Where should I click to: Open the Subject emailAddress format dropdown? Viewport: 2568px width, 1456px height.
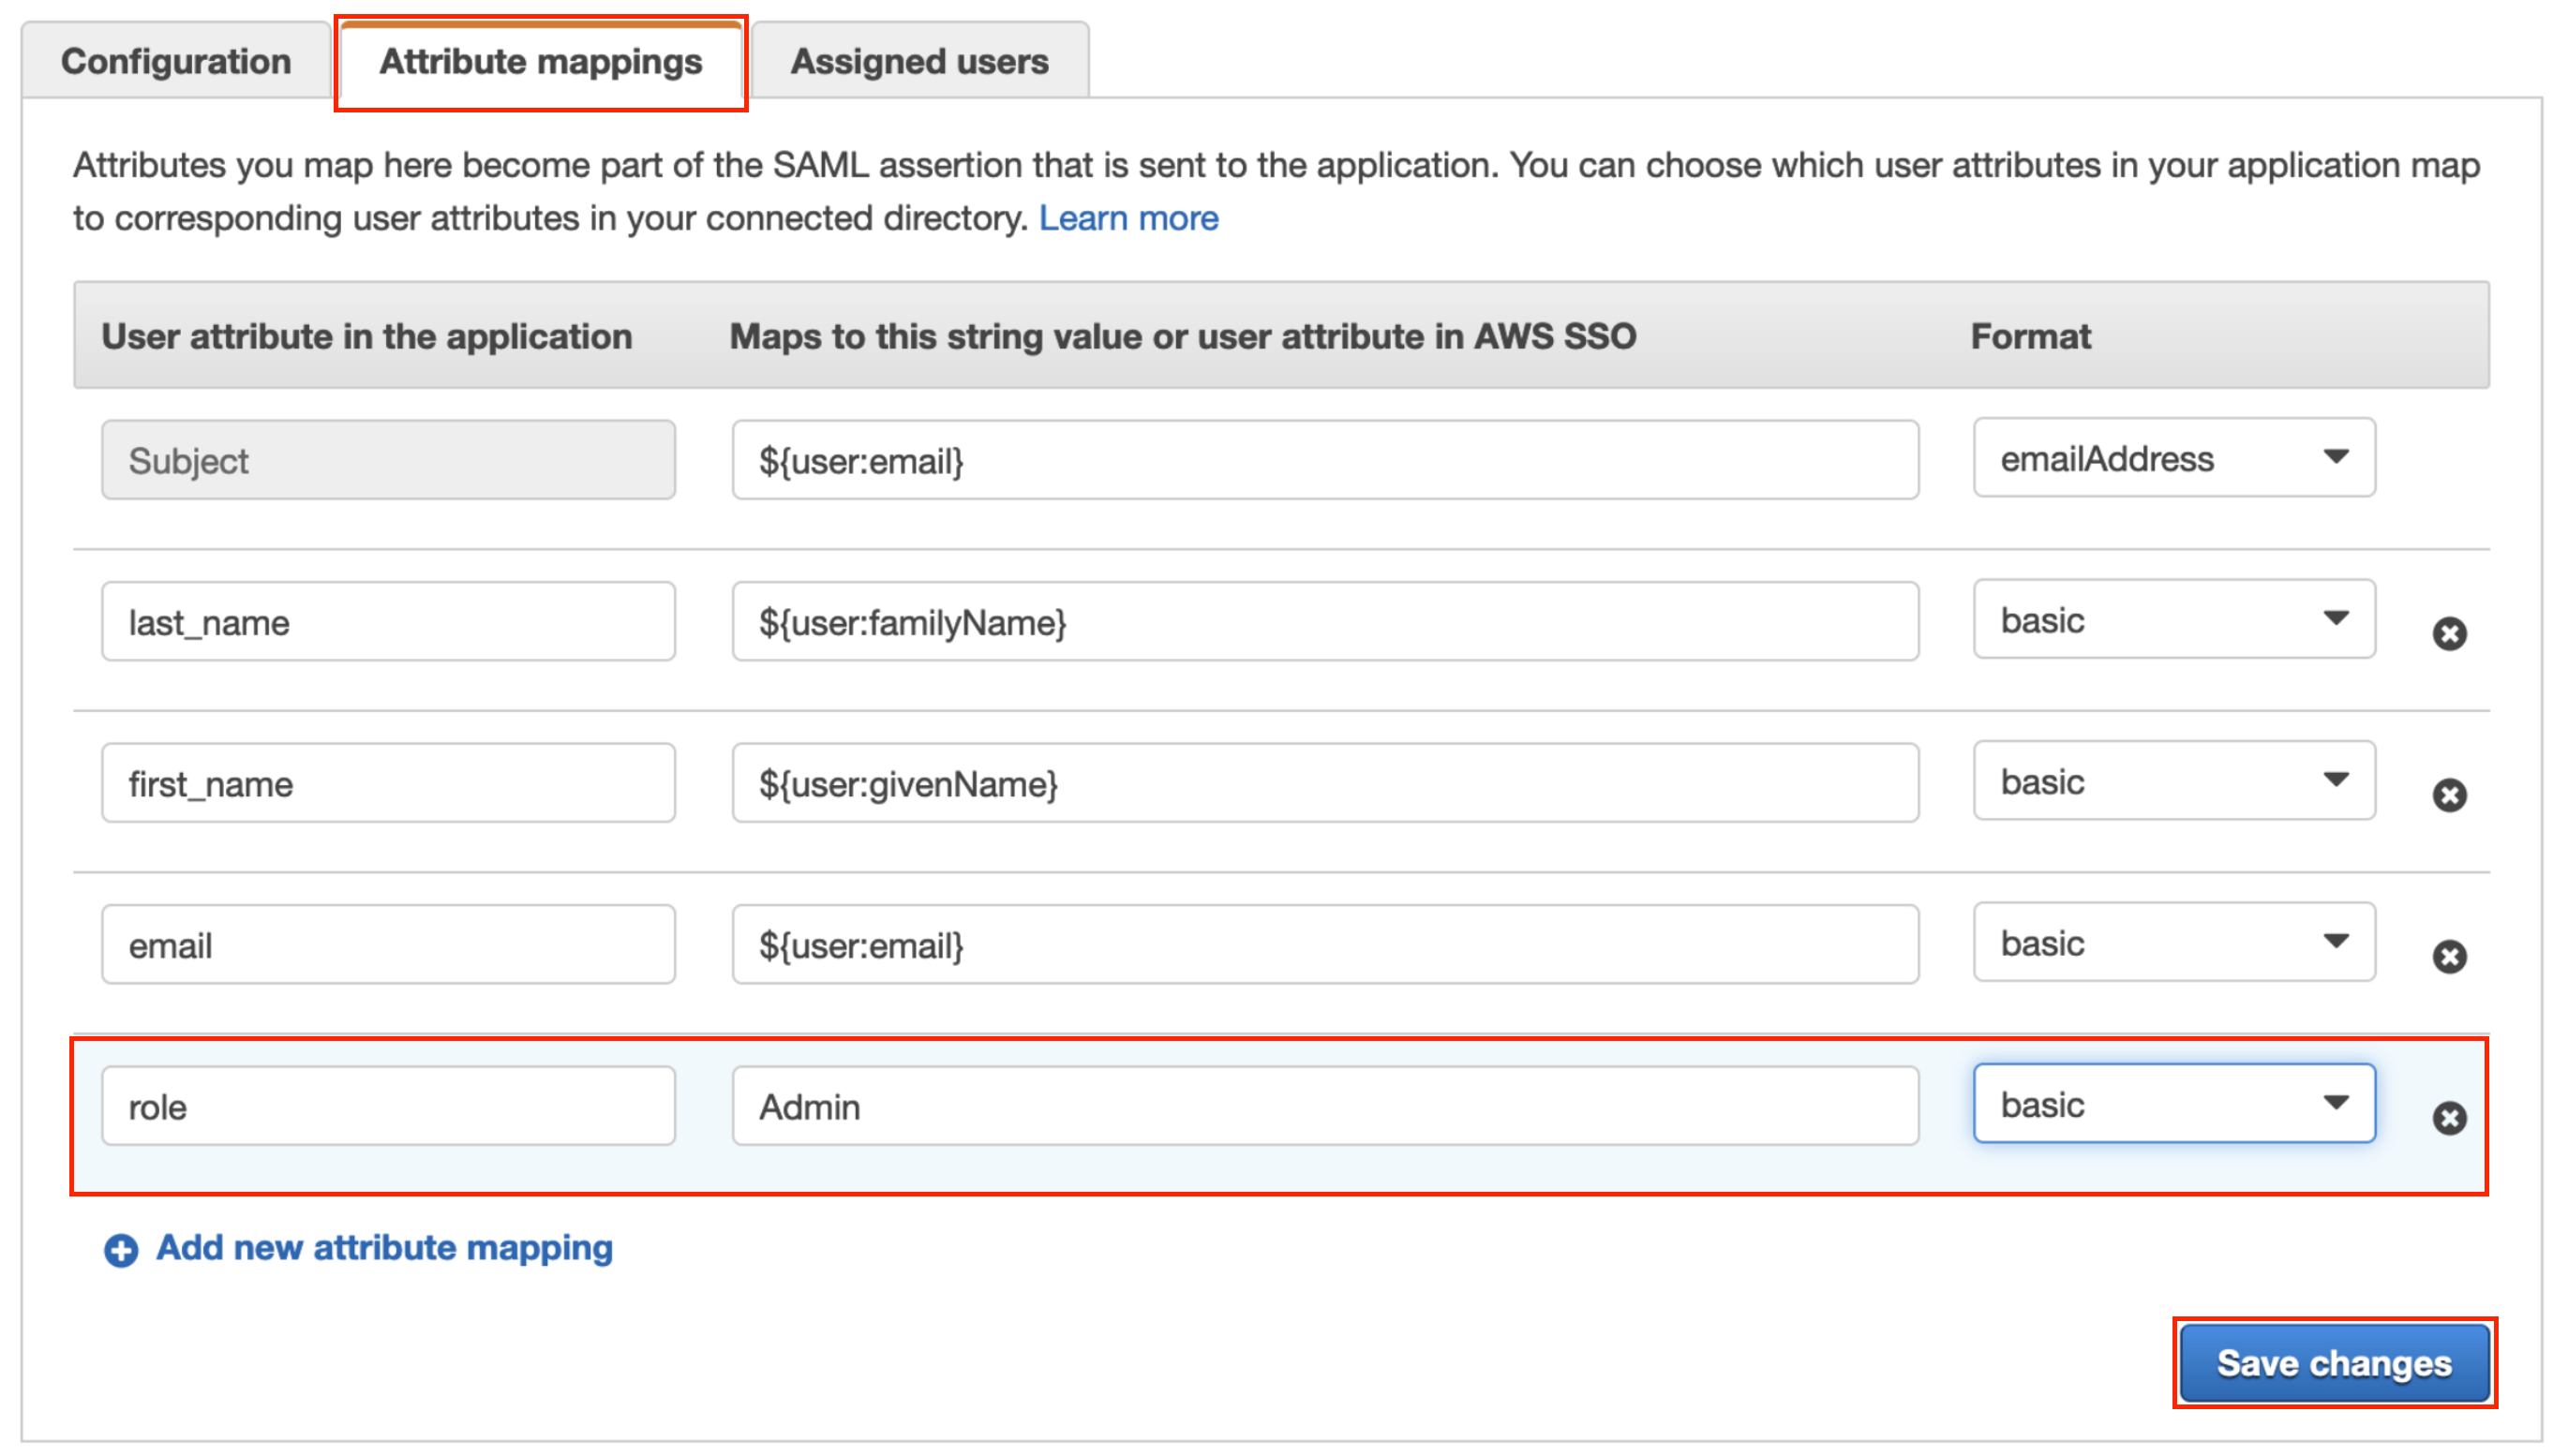(2173, 459)
